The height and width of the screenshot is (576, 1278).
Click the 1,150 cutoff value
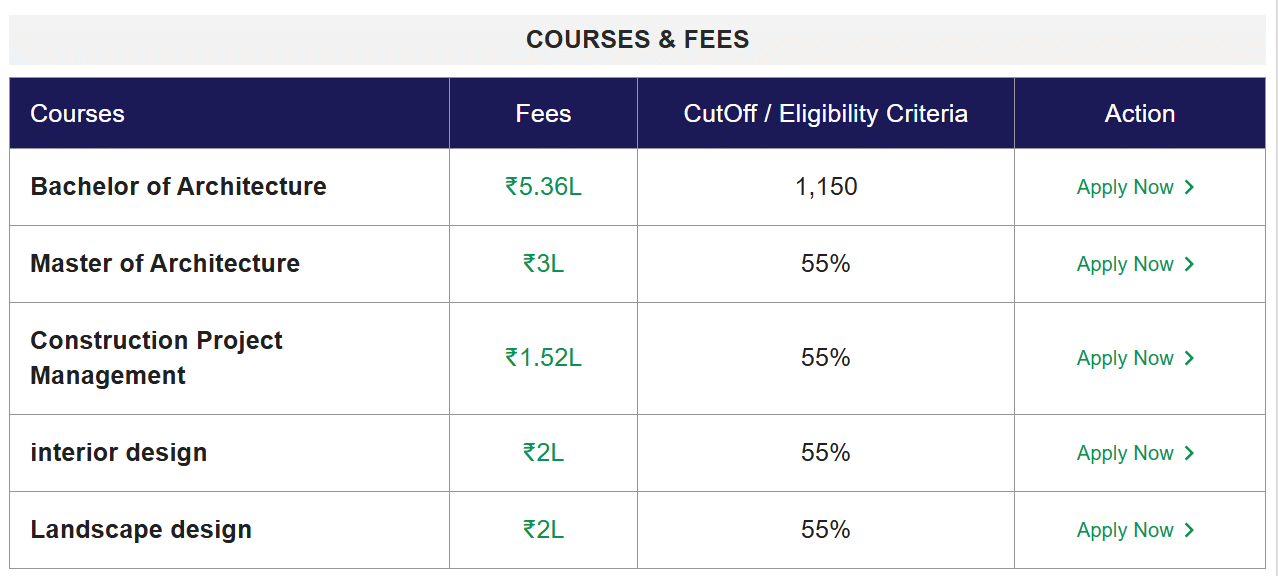point(826,187)
